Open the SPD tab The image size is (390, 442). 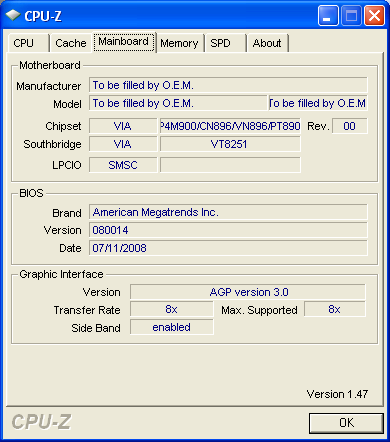coord(225,43)
